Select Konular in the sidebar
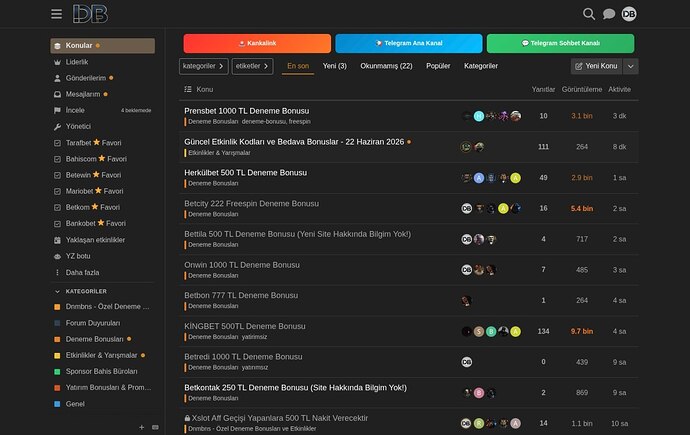This screenshot has height=435, width=690. tap(103, 46)
